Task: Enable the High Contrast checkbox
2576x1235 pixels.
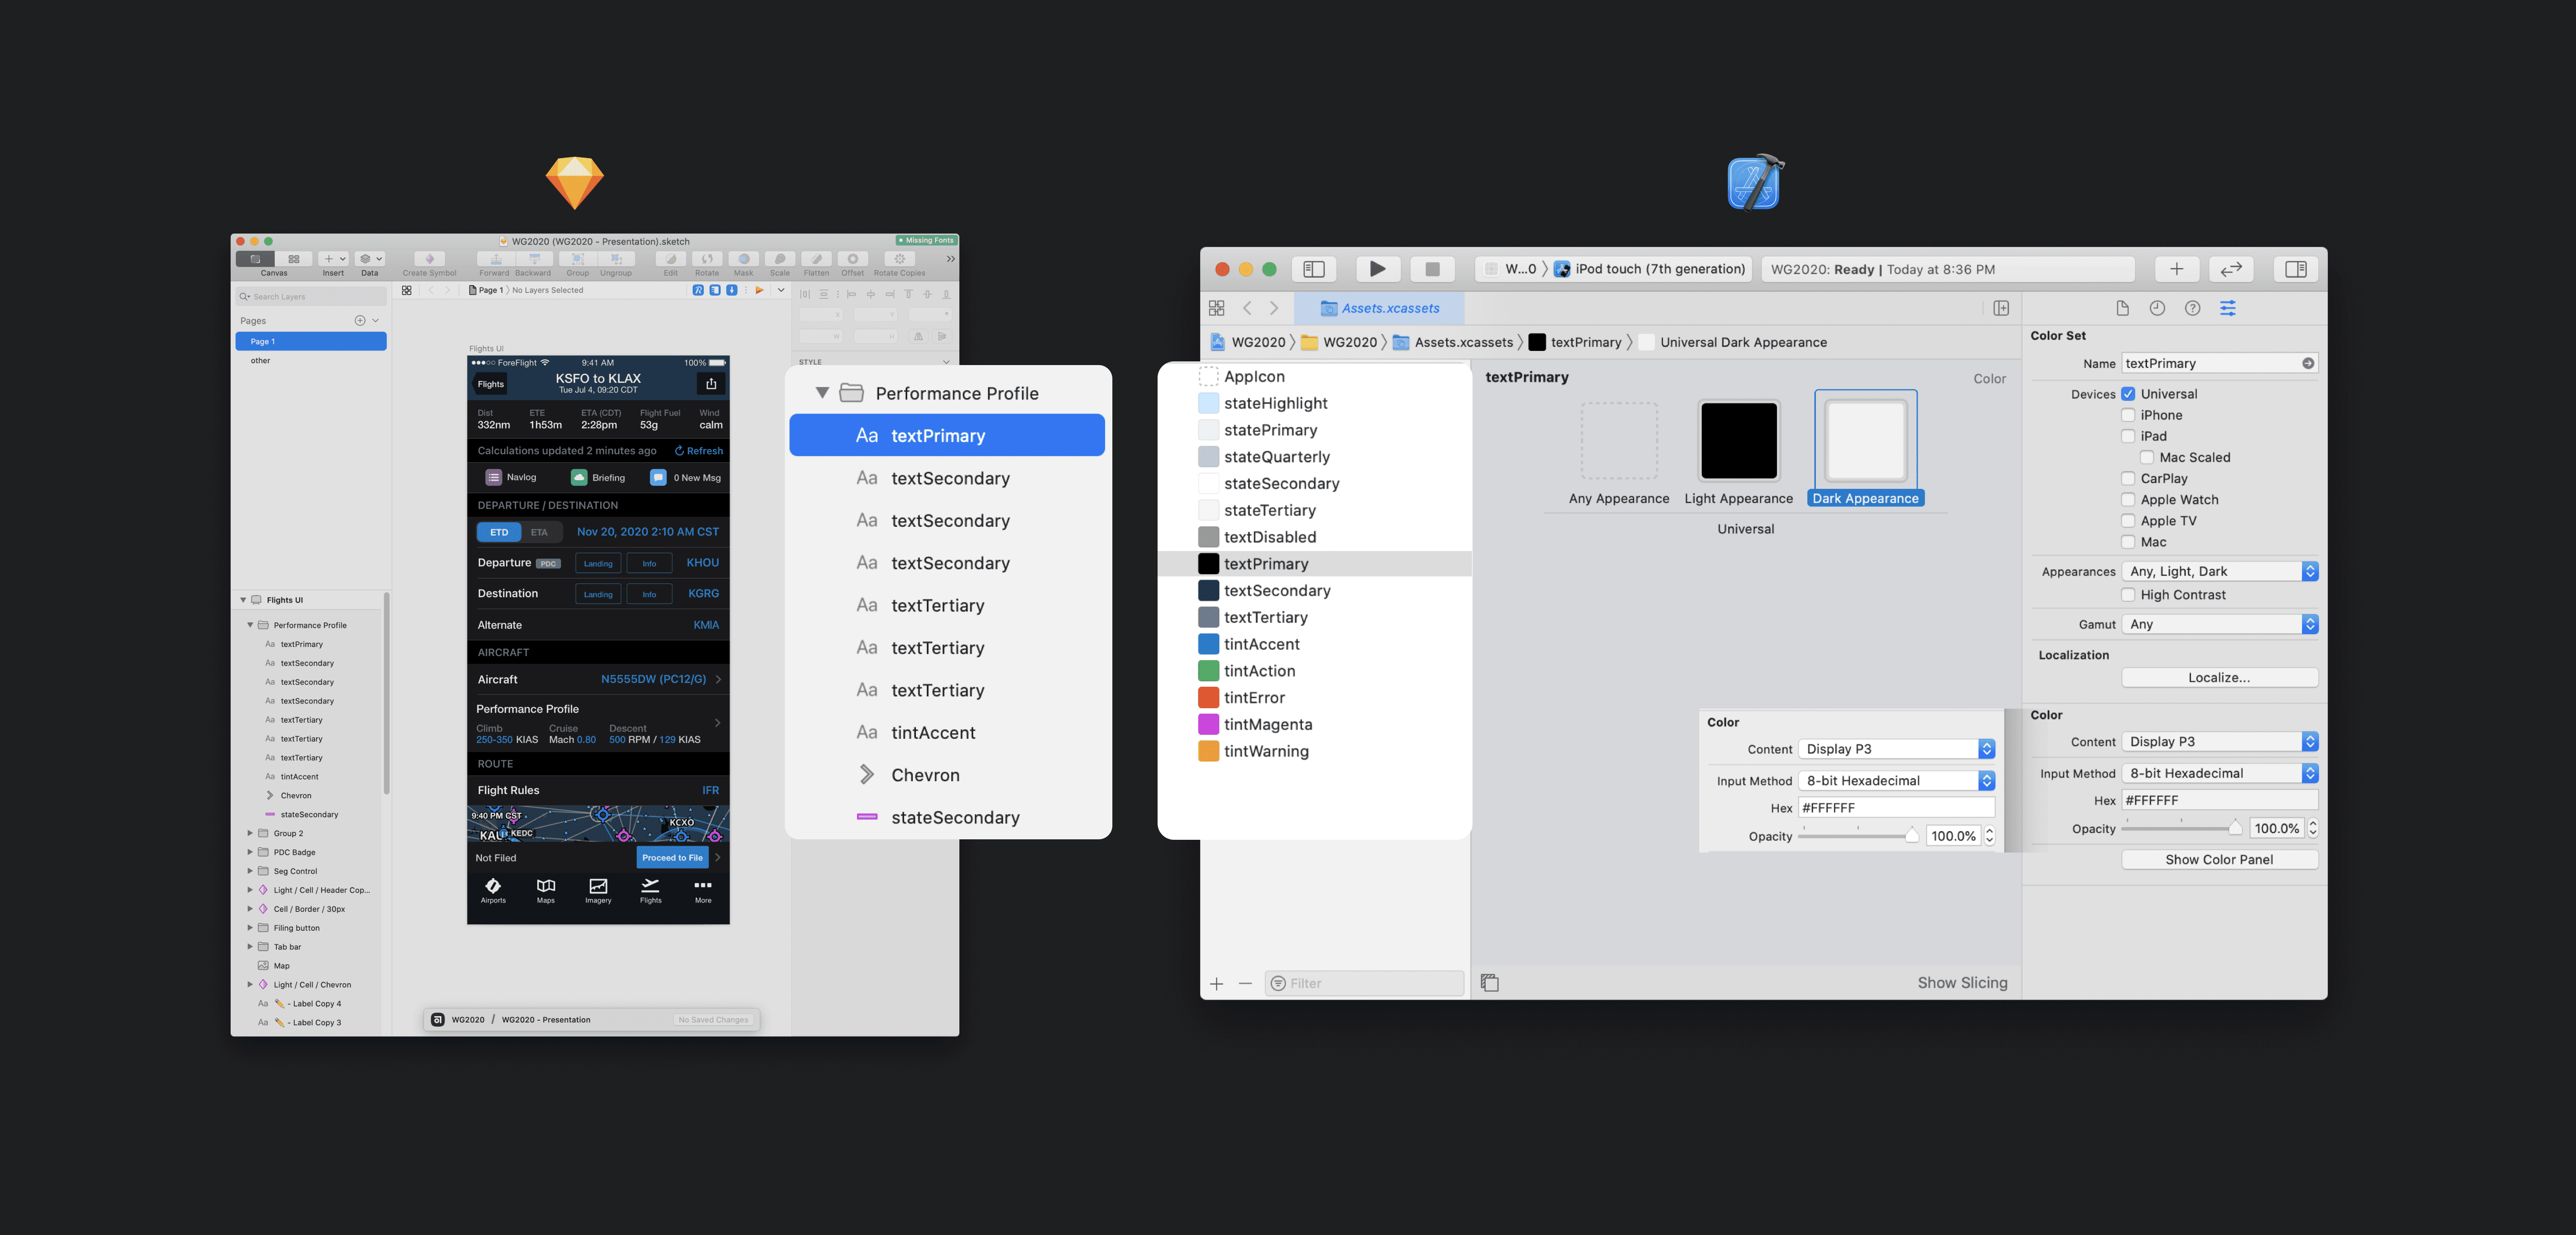Action: (2128, 595)
